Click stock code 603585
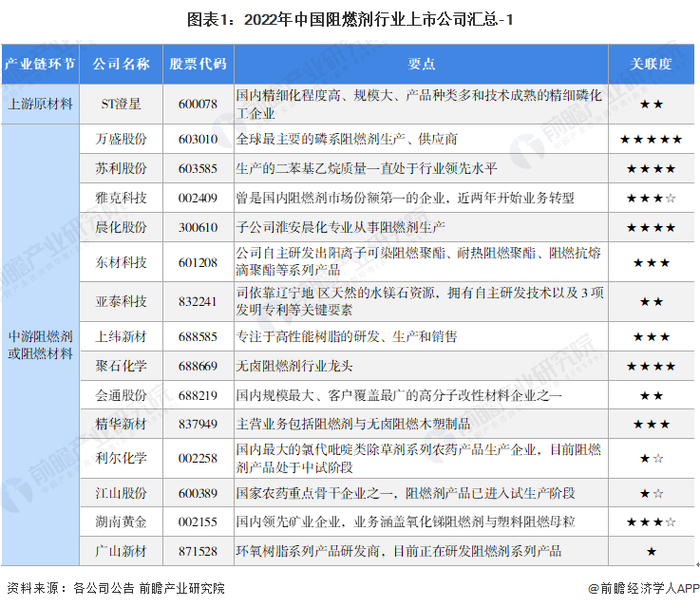 (198, 168)
